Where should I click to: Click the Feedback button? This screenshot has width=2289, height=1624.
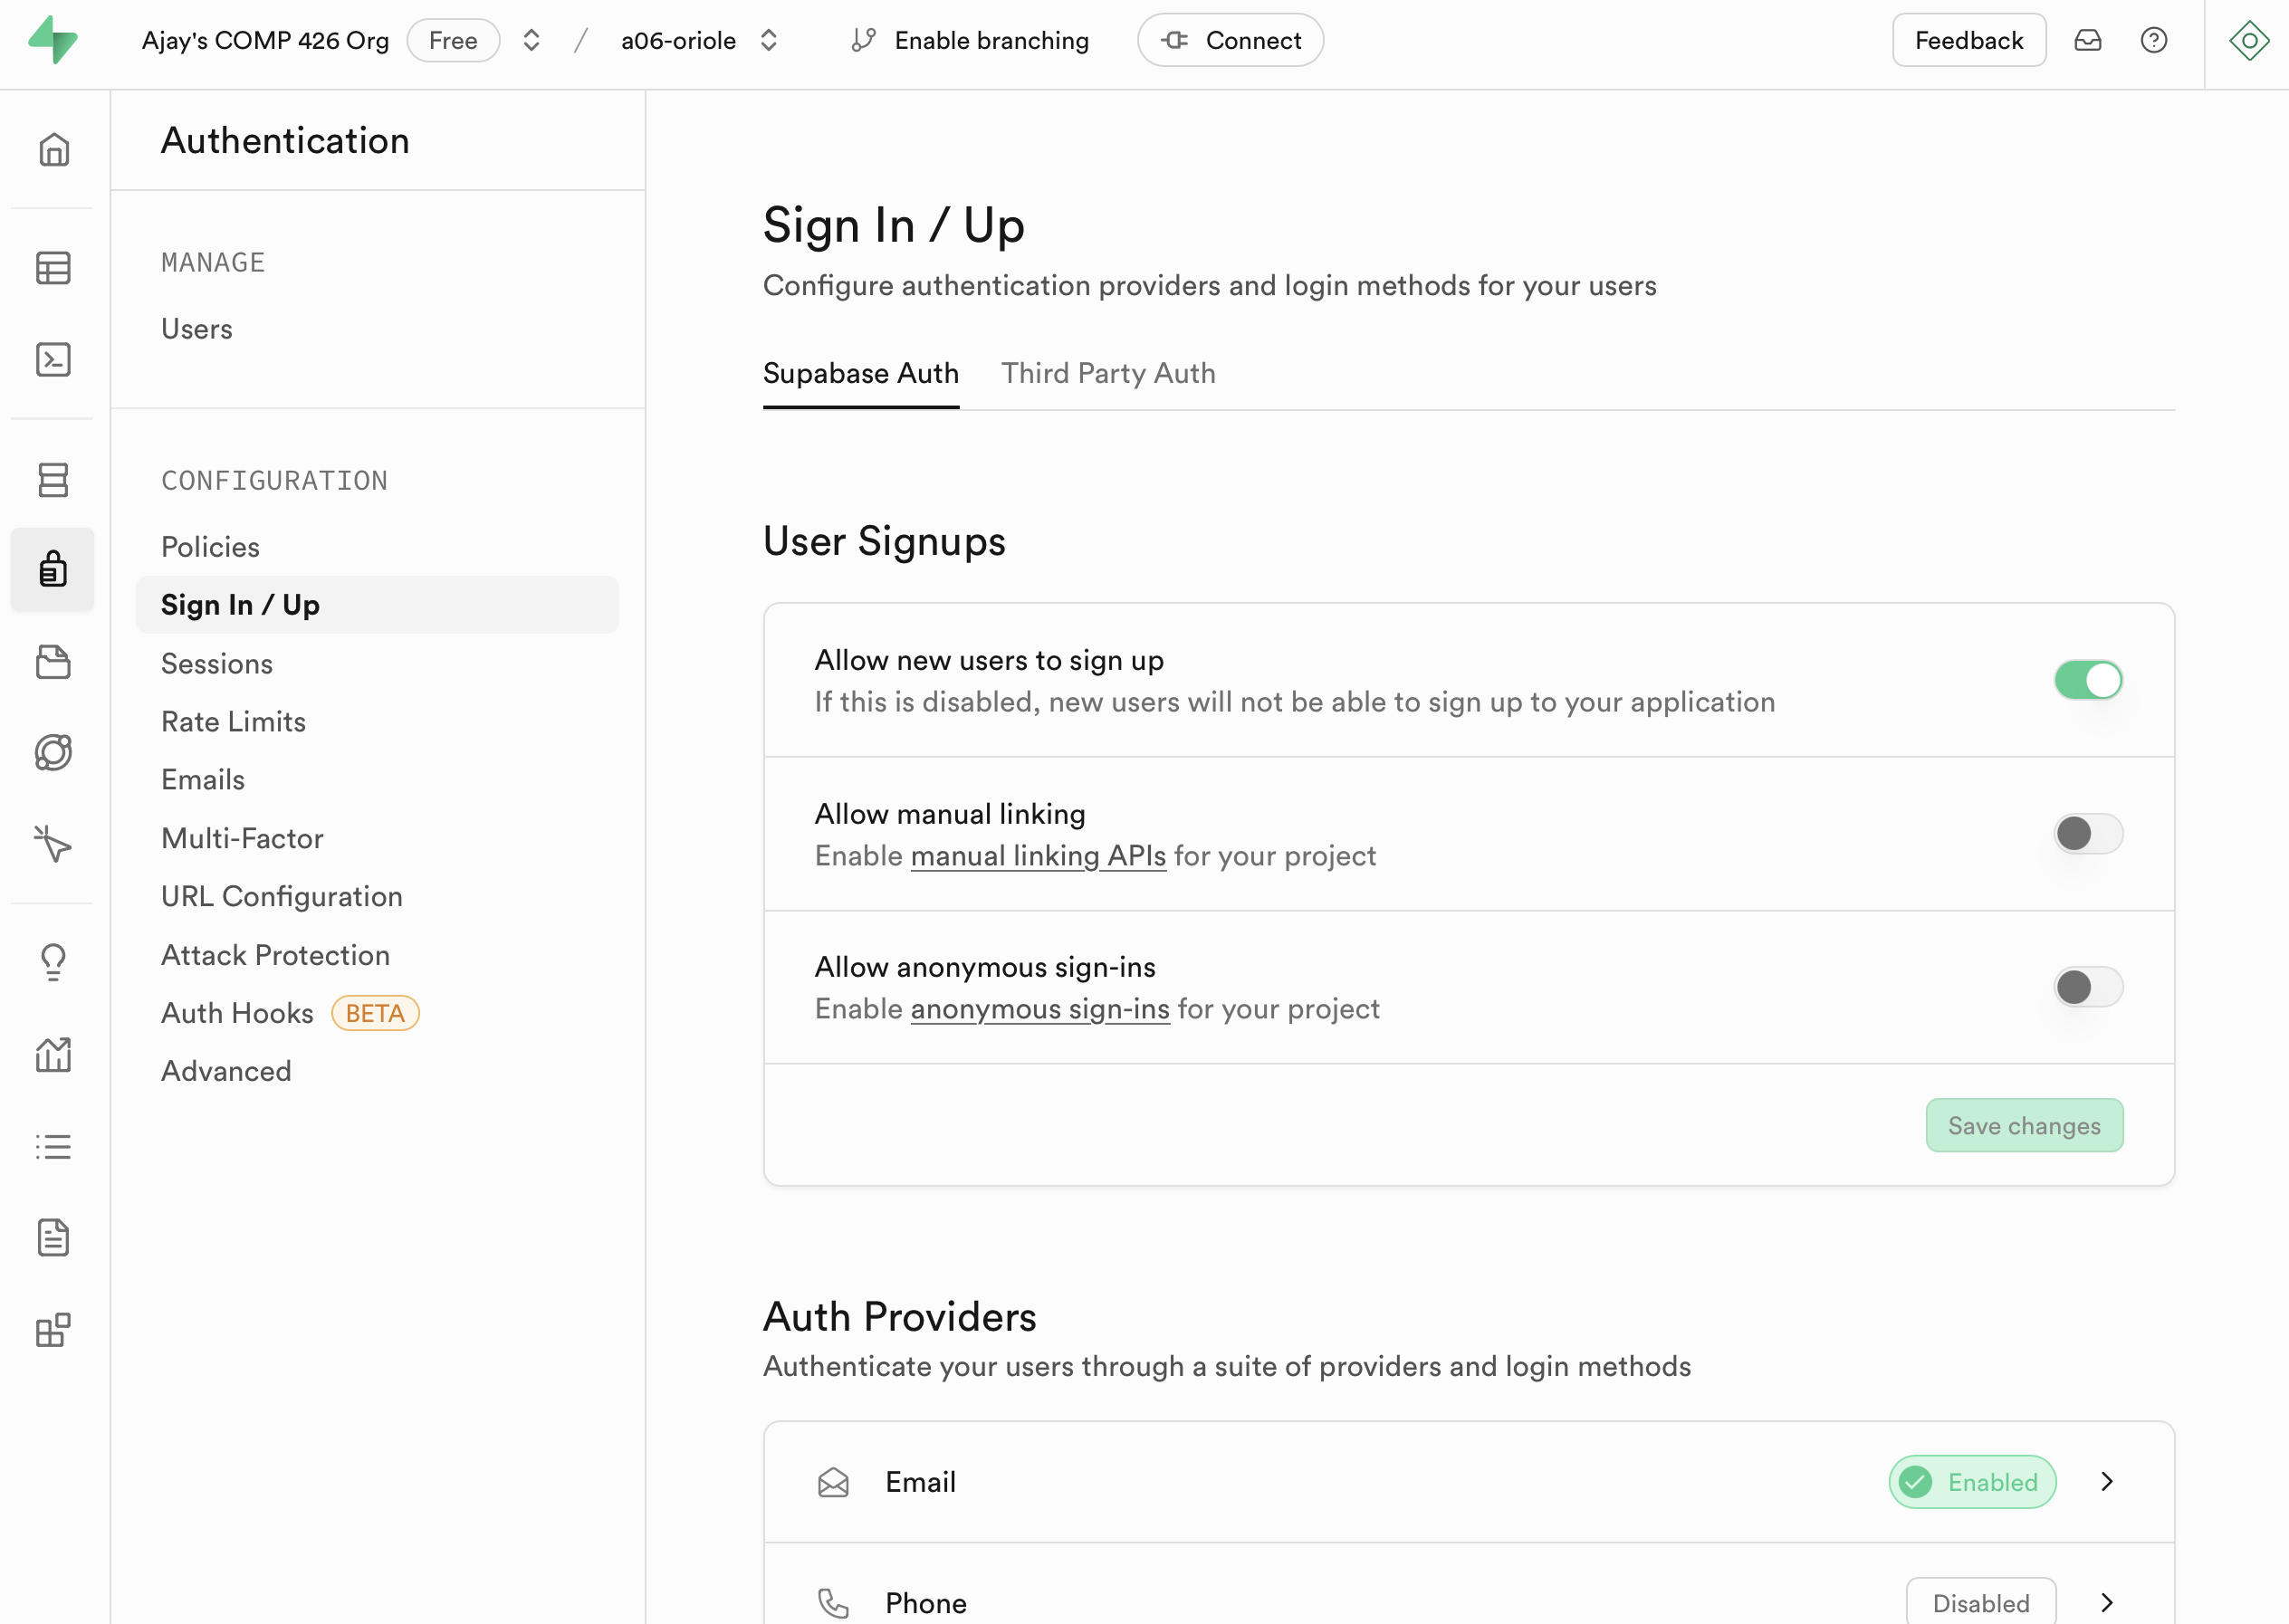[1969, 40]
